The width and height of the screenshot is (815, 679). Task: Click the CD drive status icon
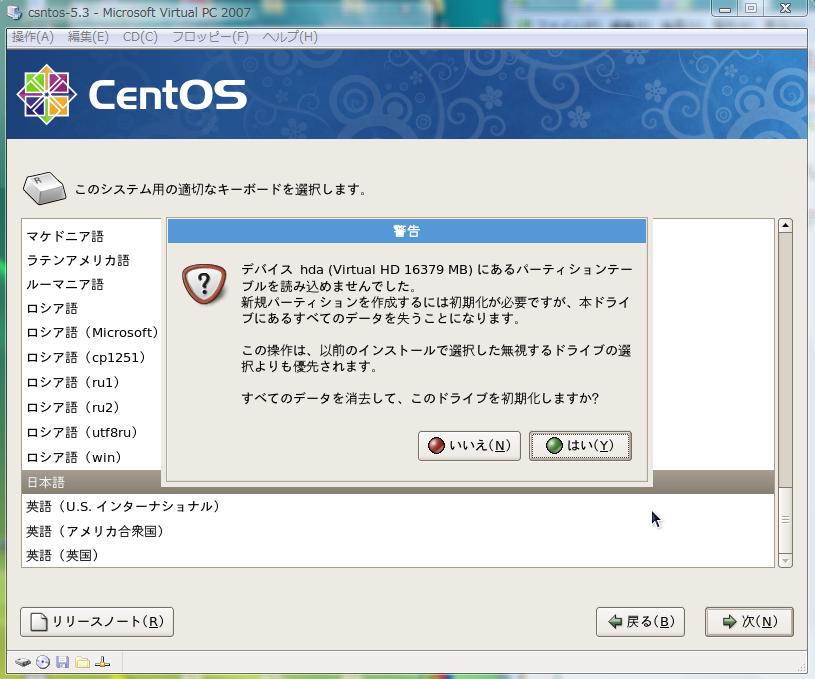click(x=43, y=662)
